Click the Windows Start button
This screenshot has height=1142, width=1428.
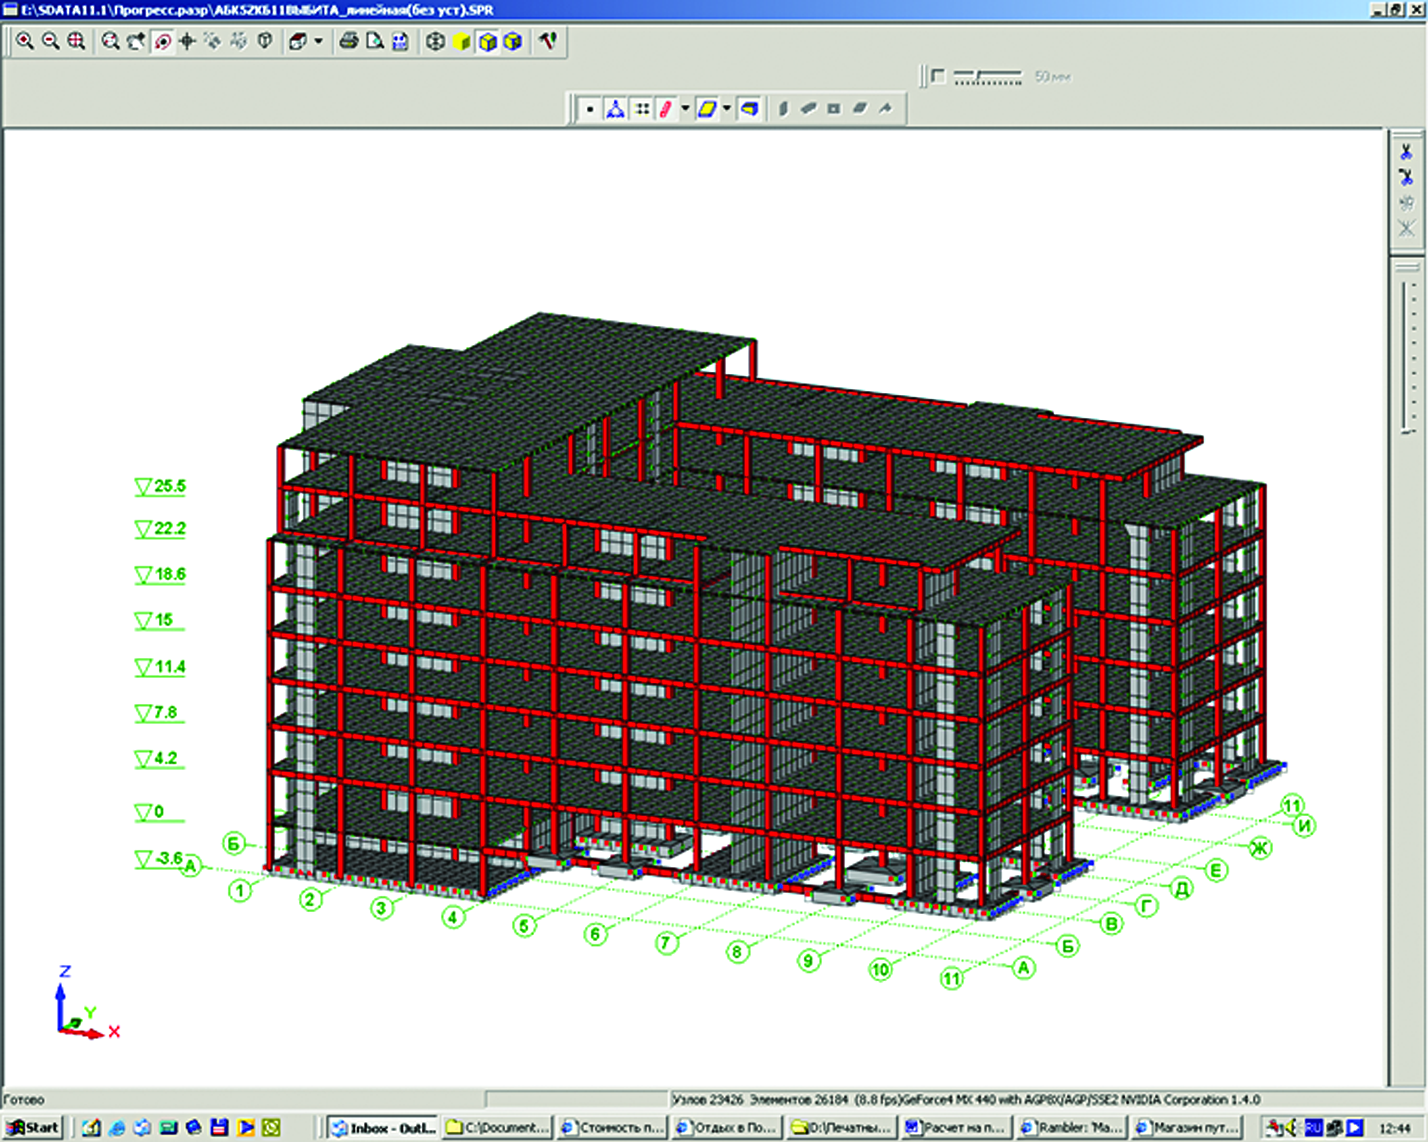(33, 1128)
